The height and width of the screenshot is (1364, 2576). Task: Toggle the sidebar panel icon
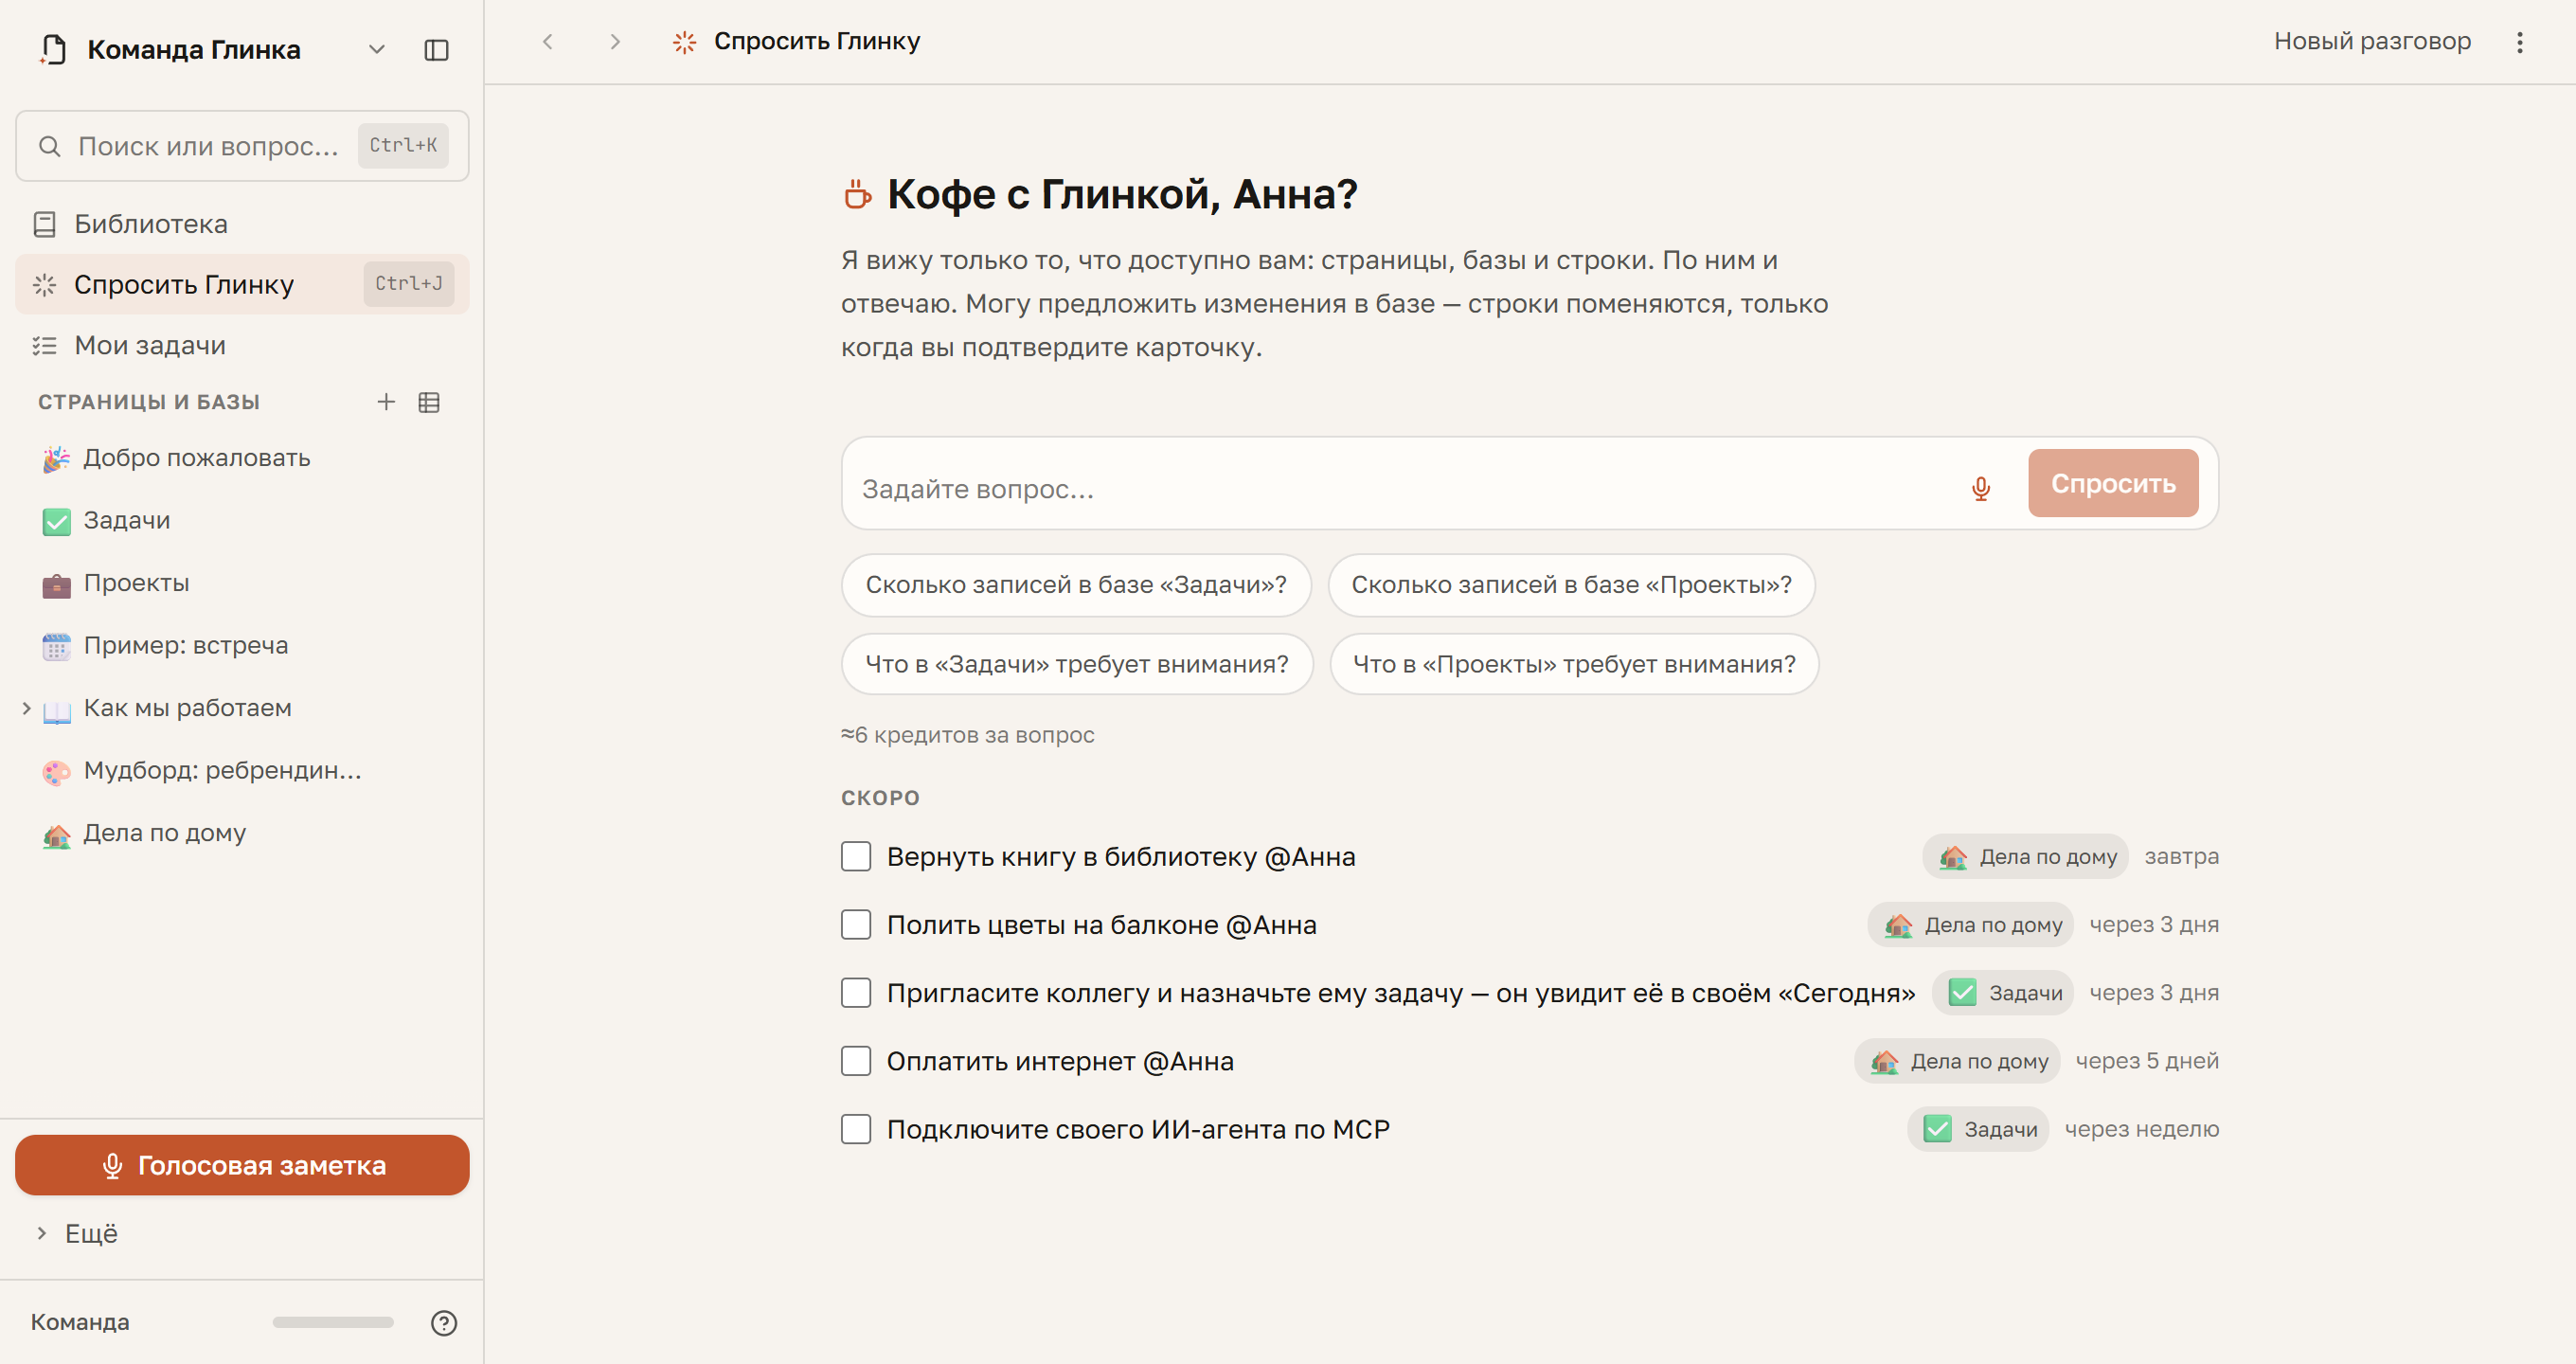point(436,50)
